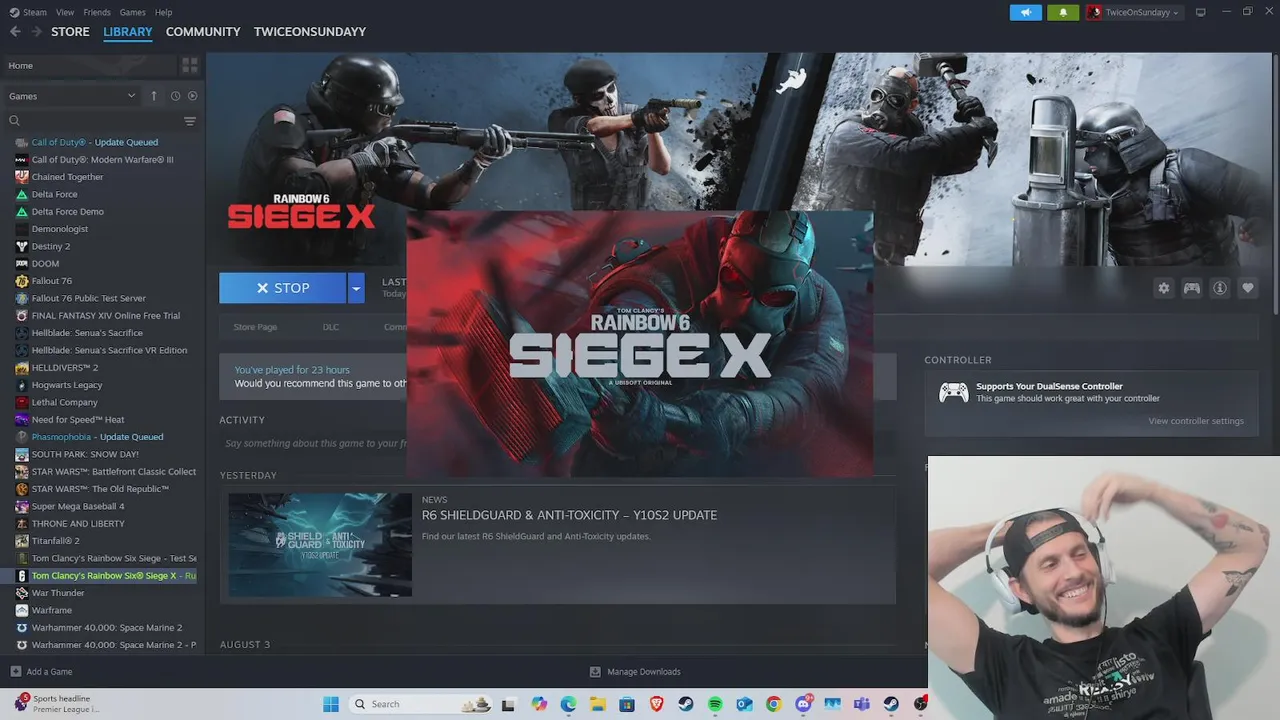Screen dimensions: 1280x720
Task: Open the Windows Start button
Action: [331, 704]
